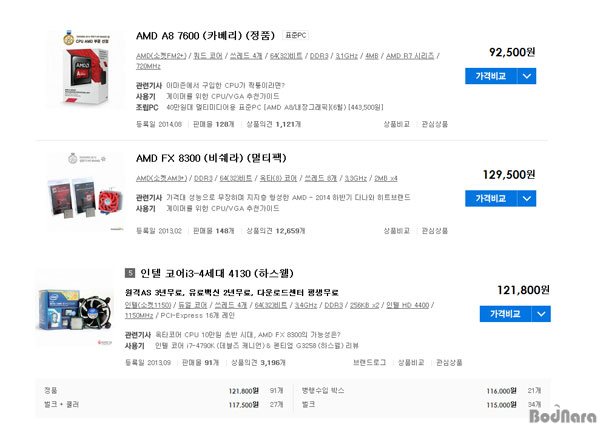Select the 병행수입 박스 116,000원 option
Image resolution: width=600 pixels, height=426 pixels.
click(421, 391)
